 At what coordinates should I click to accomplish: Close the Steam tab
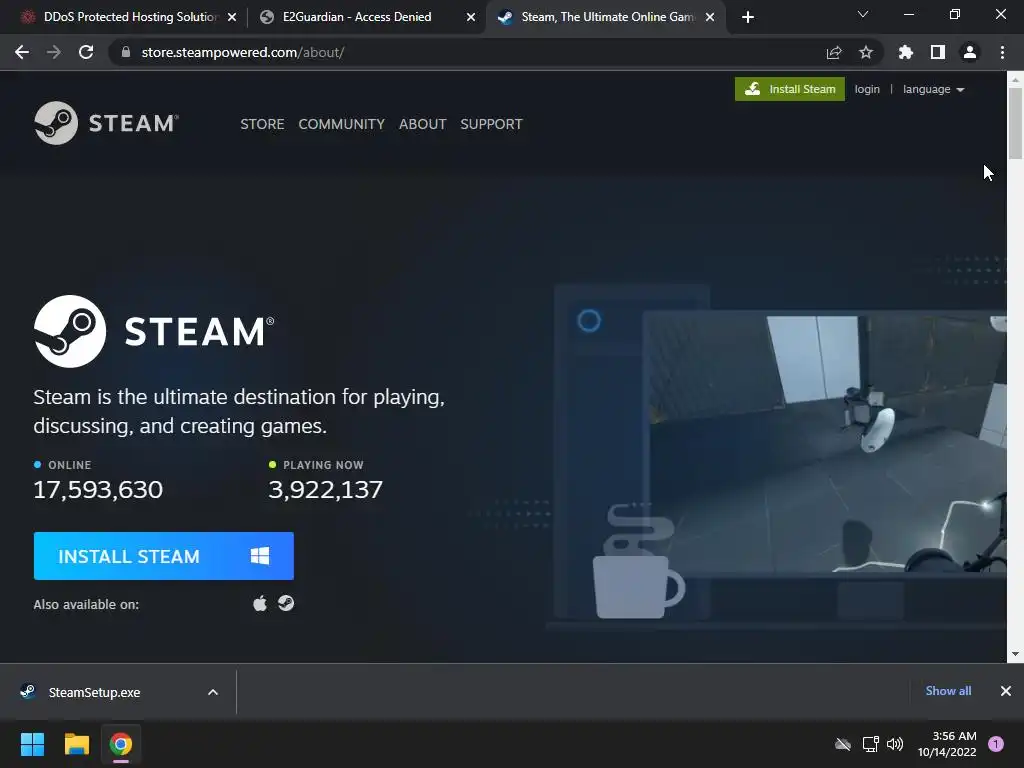[710, 17]
